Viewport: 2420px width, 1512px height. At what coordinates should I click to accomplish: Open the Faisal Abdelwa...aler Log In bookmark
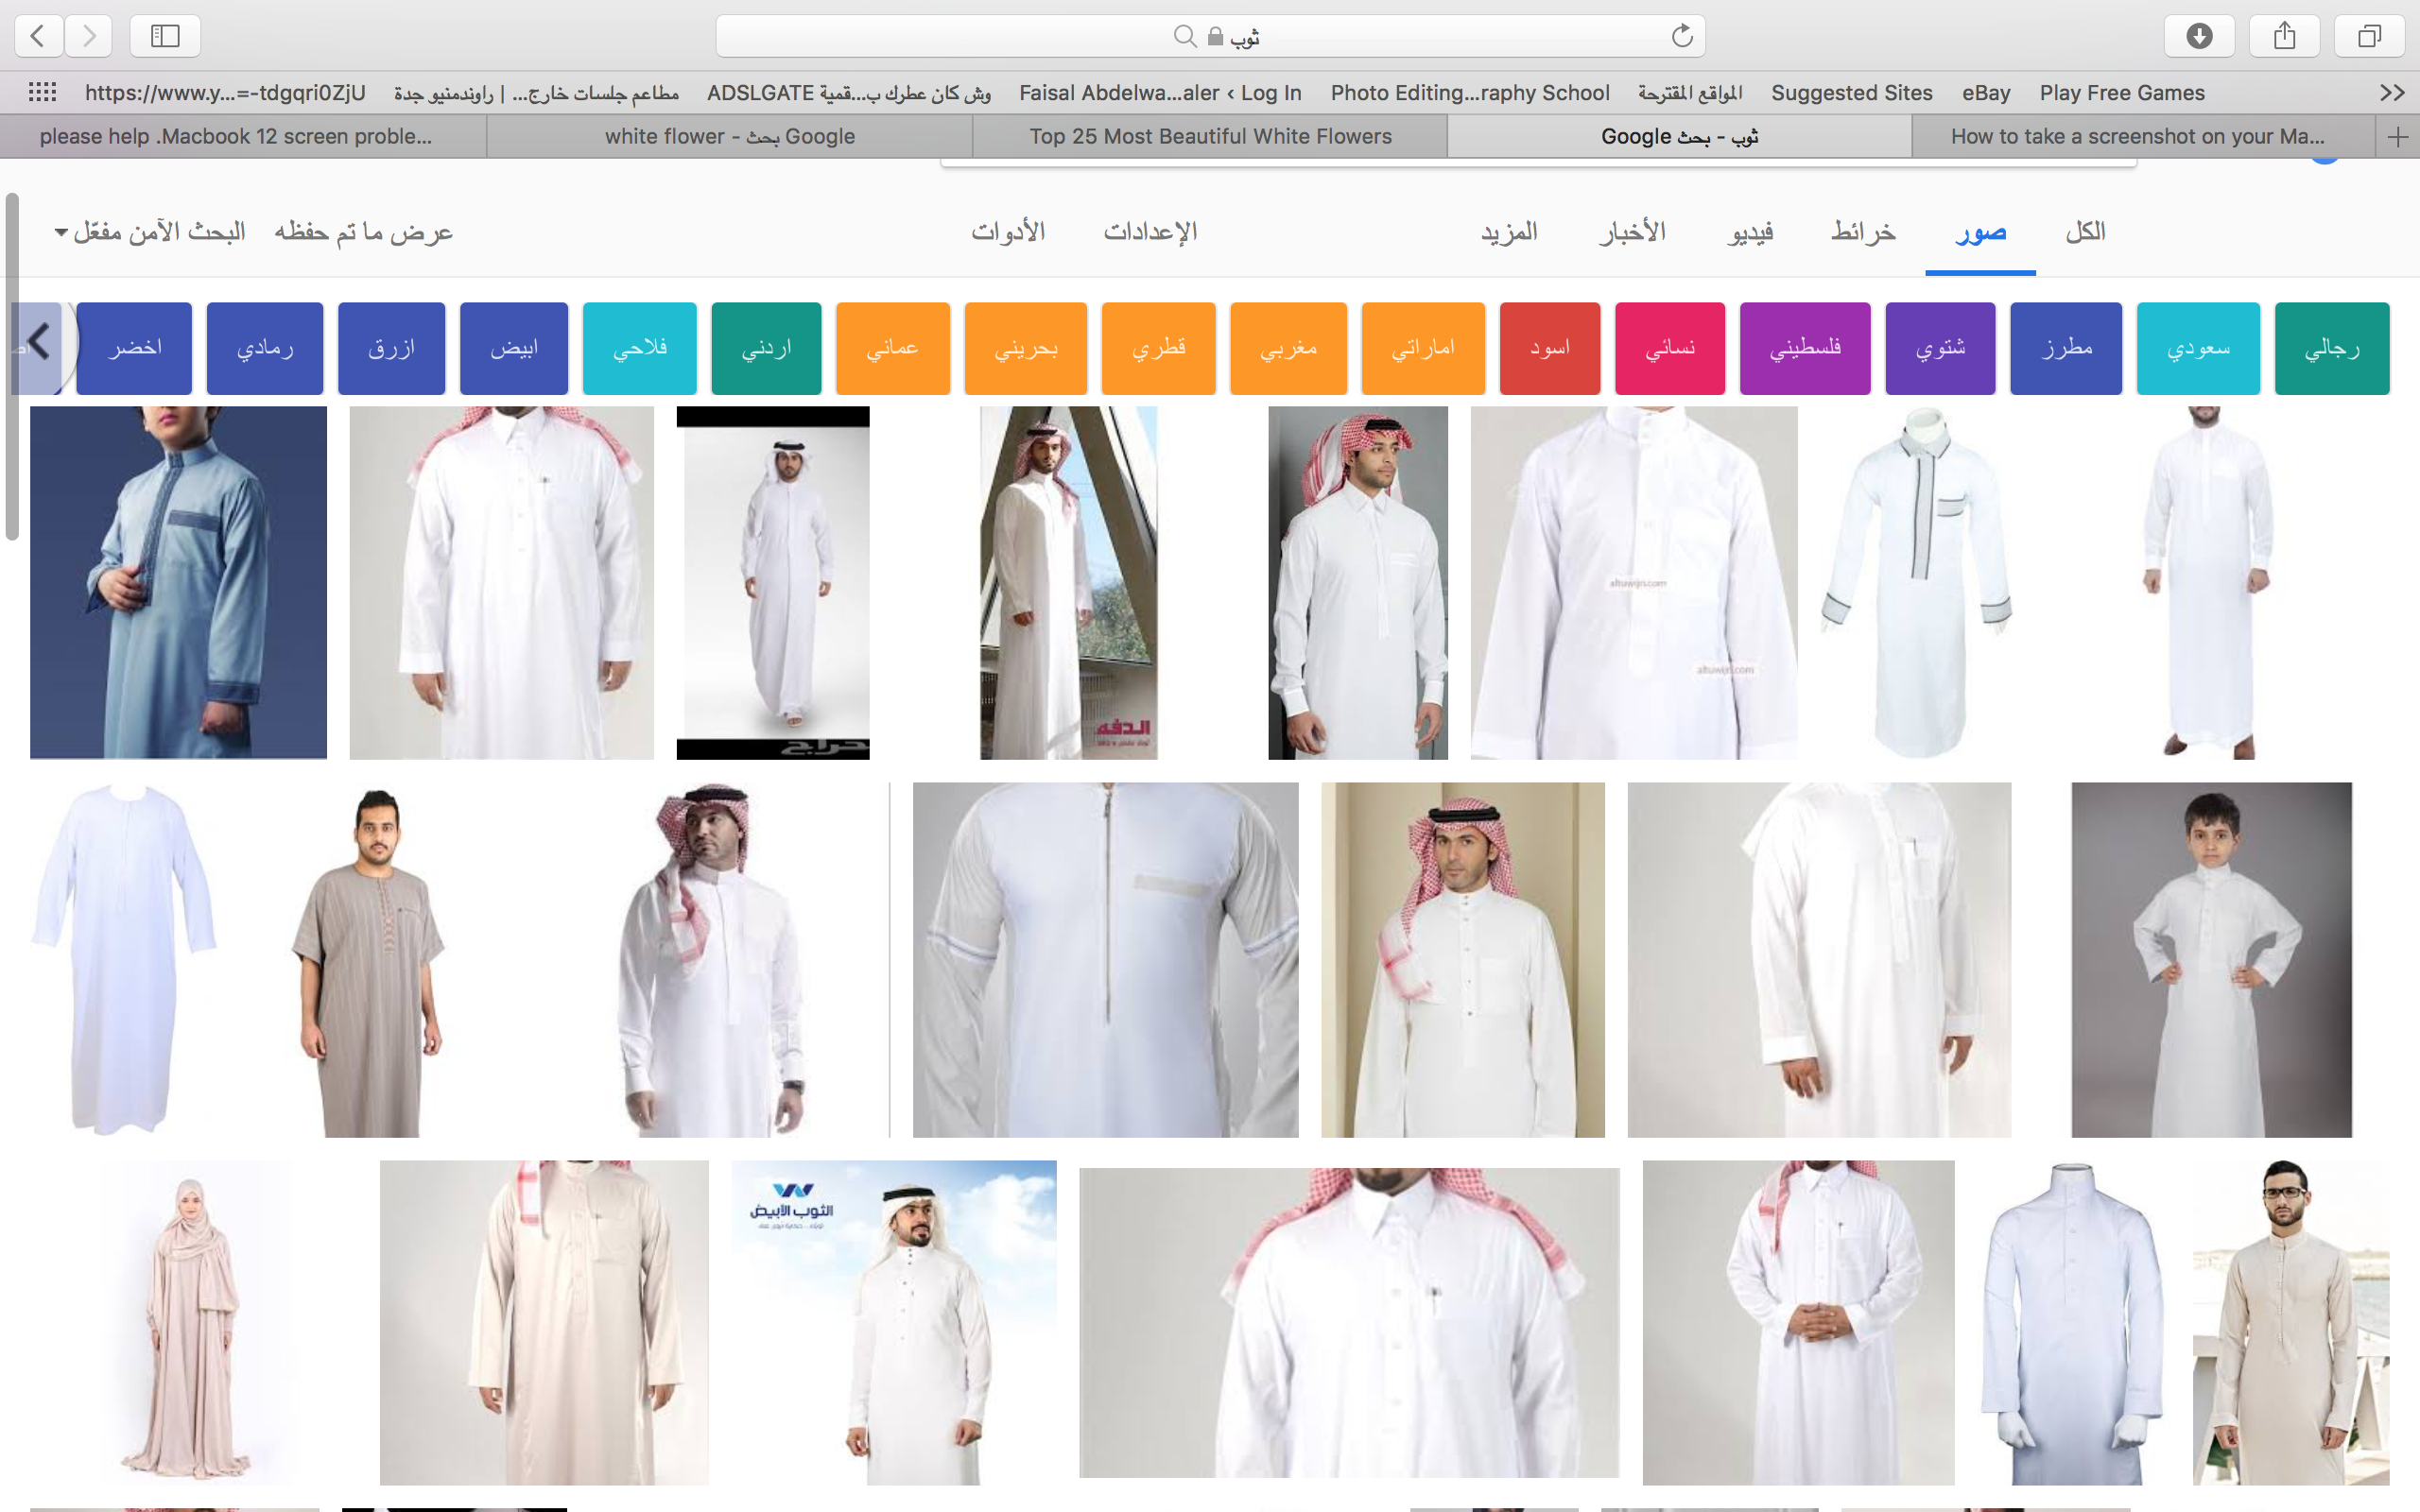(1160, 93)
